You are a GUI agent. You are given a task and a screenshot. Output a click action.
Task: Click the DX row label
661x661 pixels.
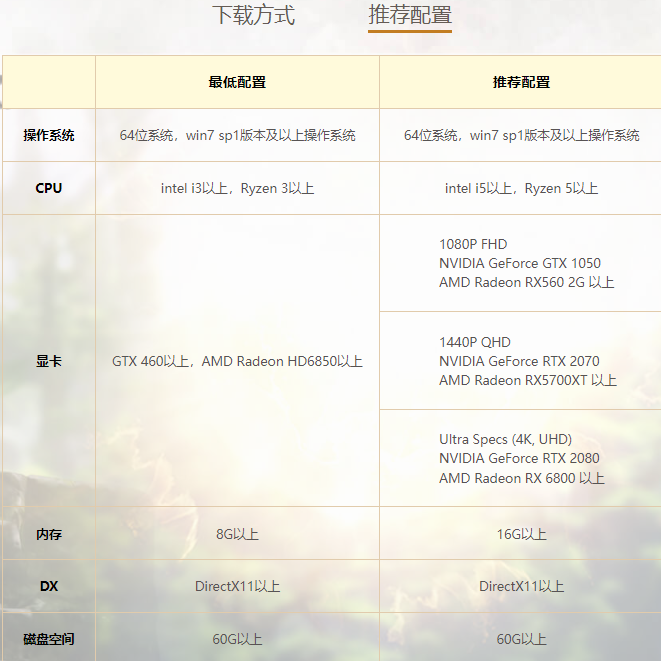click(x=49, y=586)
